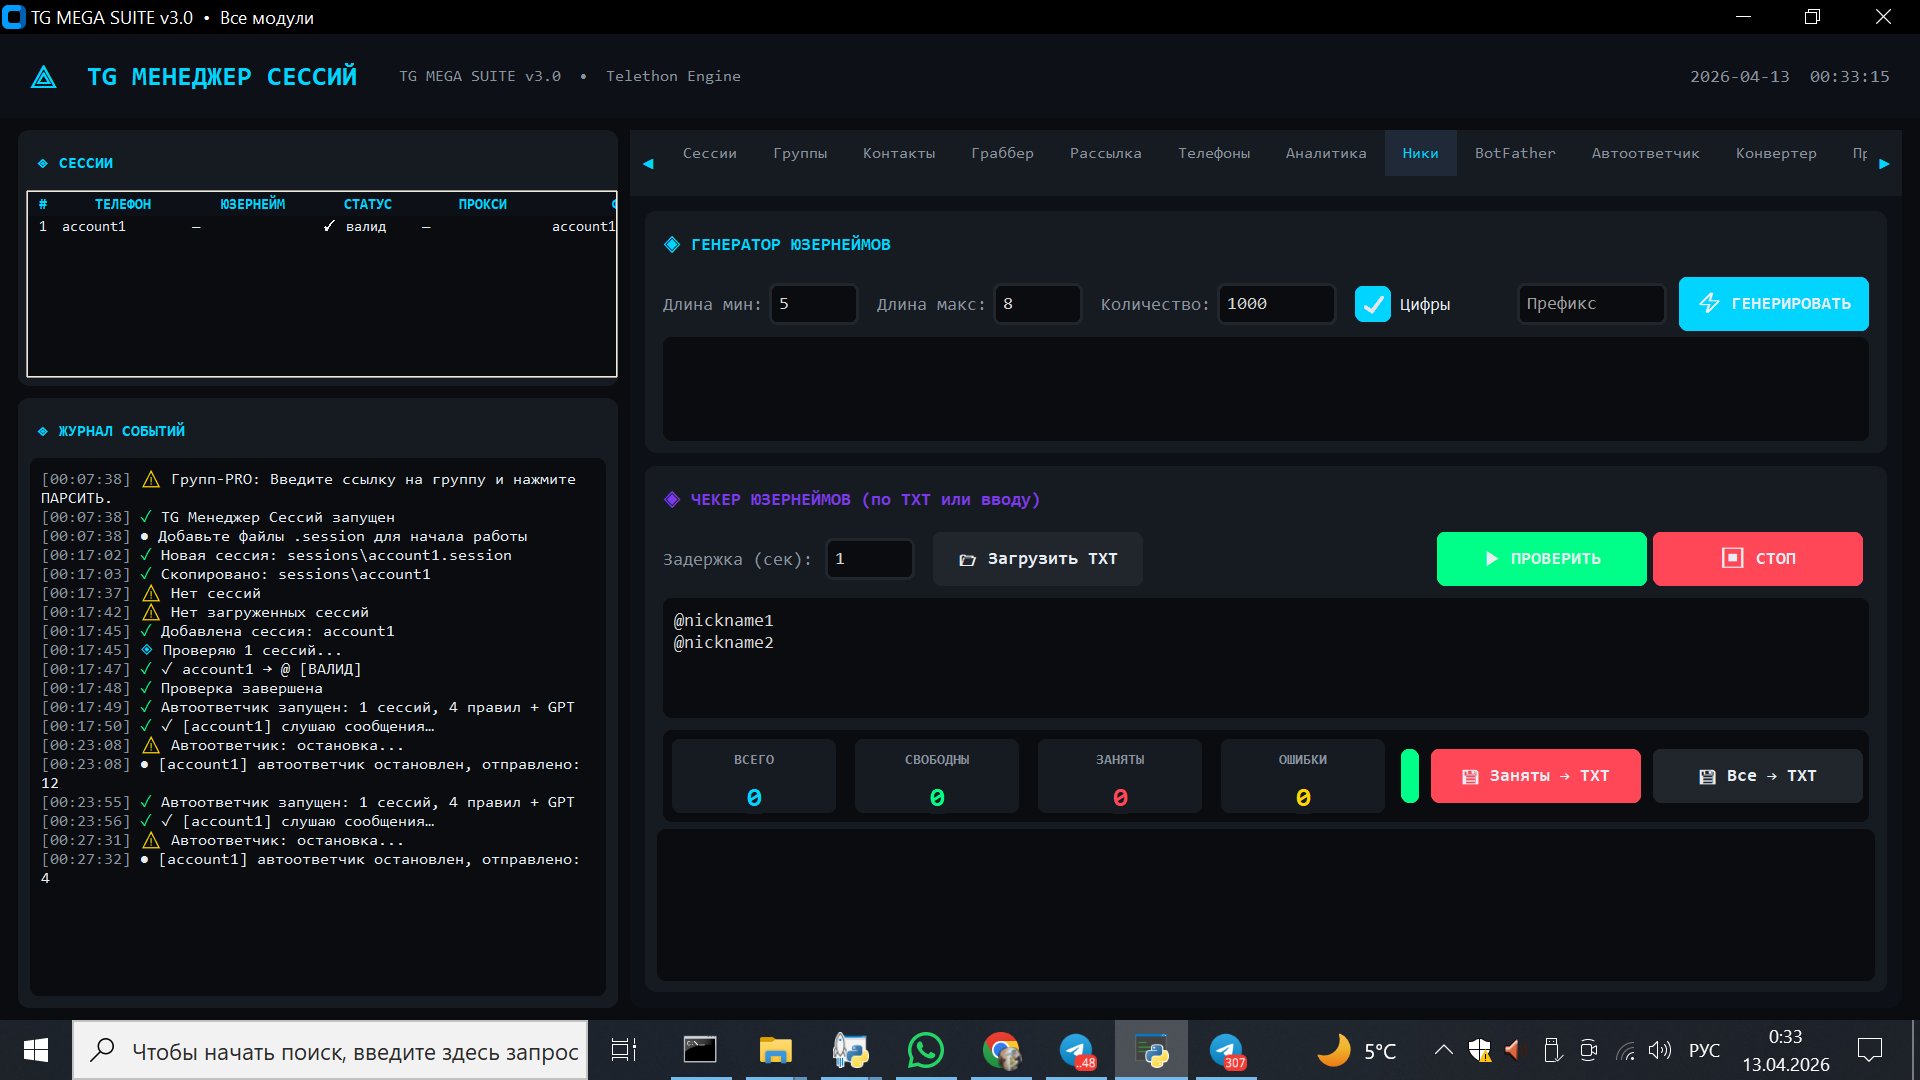Open the Автоответчик tab
The width and height of the screenshot is (1920, 1080).
[1645, 153]
